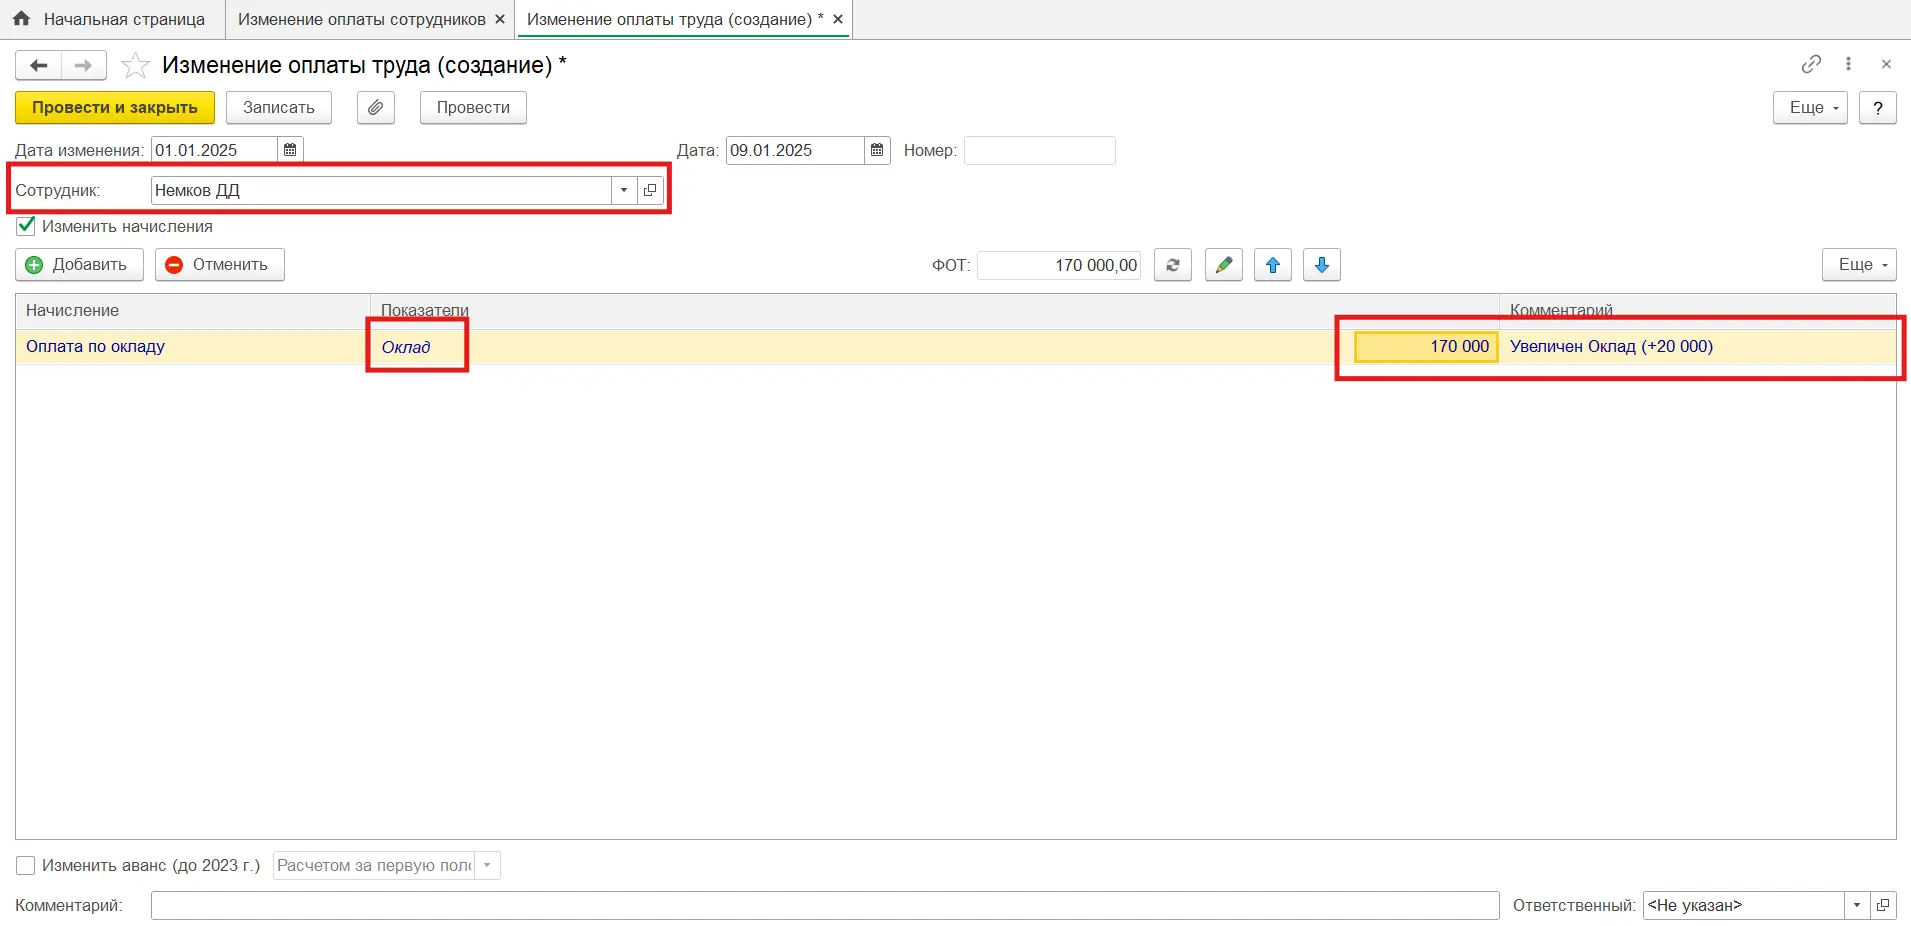Open calendar for Дата изменения field
This screenshot has height=926, width=1911.
coord(290,150)
